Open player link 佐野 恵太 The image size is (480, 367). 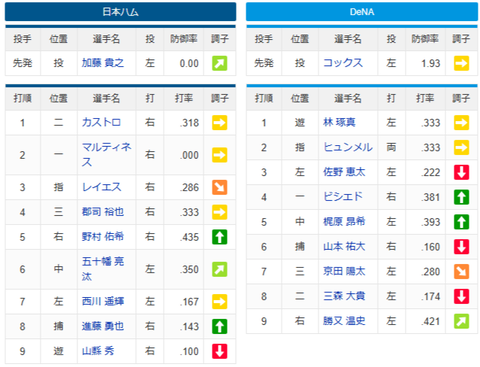coord(344,172)
